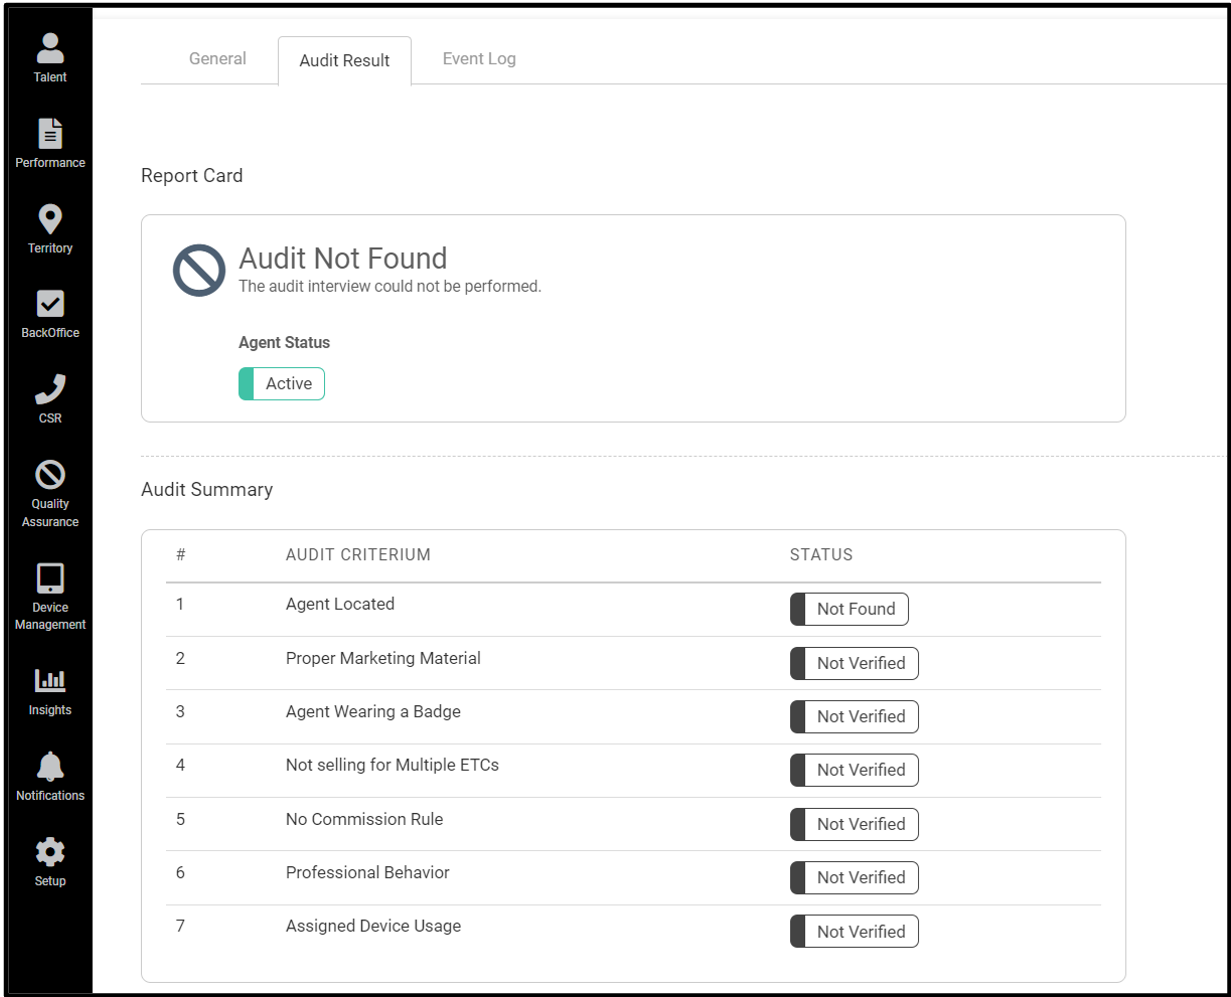Click Not selling for Multiple ETCs text
Viewport: 1231px width, 997px height.
(x=392, y=766)
